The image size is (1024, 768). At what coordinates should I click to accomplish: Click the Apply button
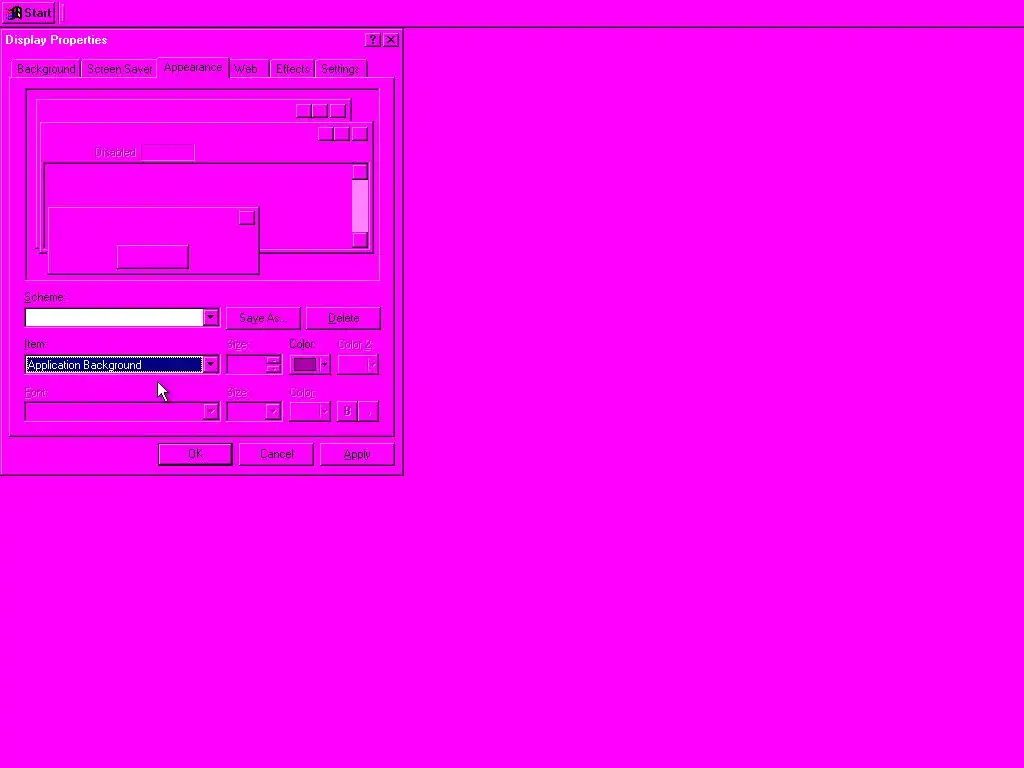pos(357,454)
